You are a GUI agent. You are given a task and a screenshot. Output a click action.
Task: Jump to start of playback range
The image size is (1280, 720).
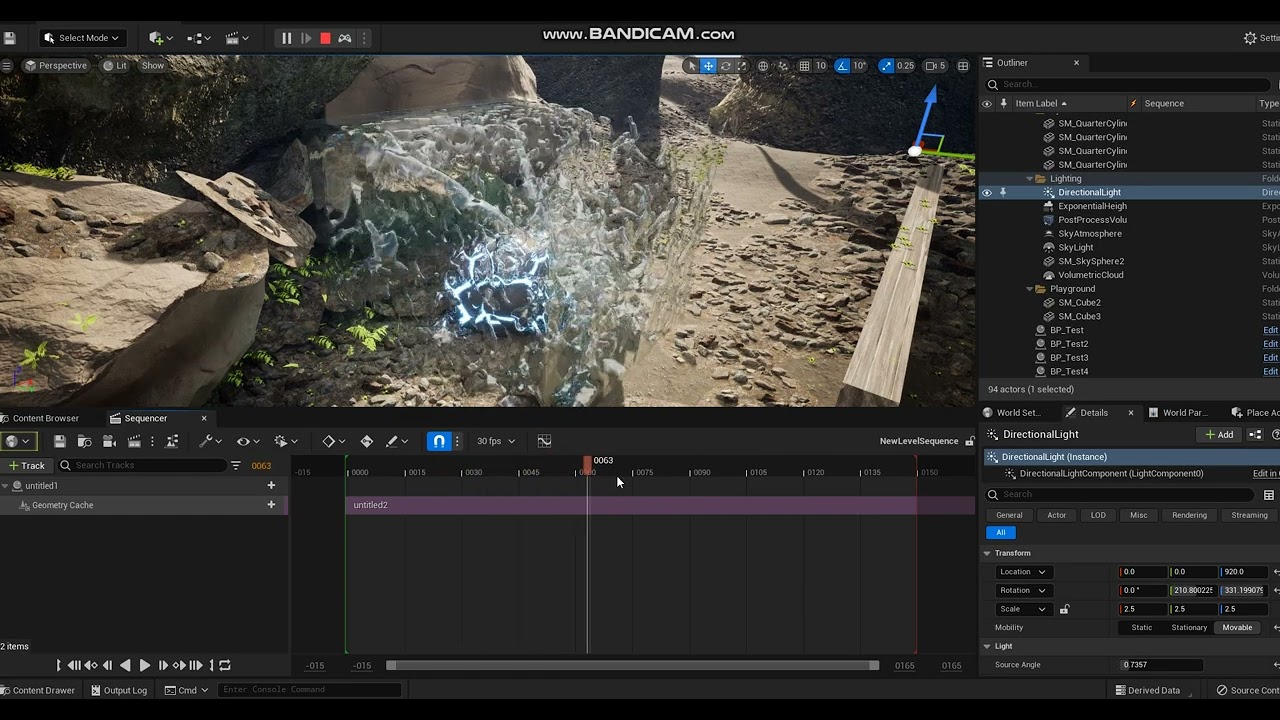(x=58, y=665)
